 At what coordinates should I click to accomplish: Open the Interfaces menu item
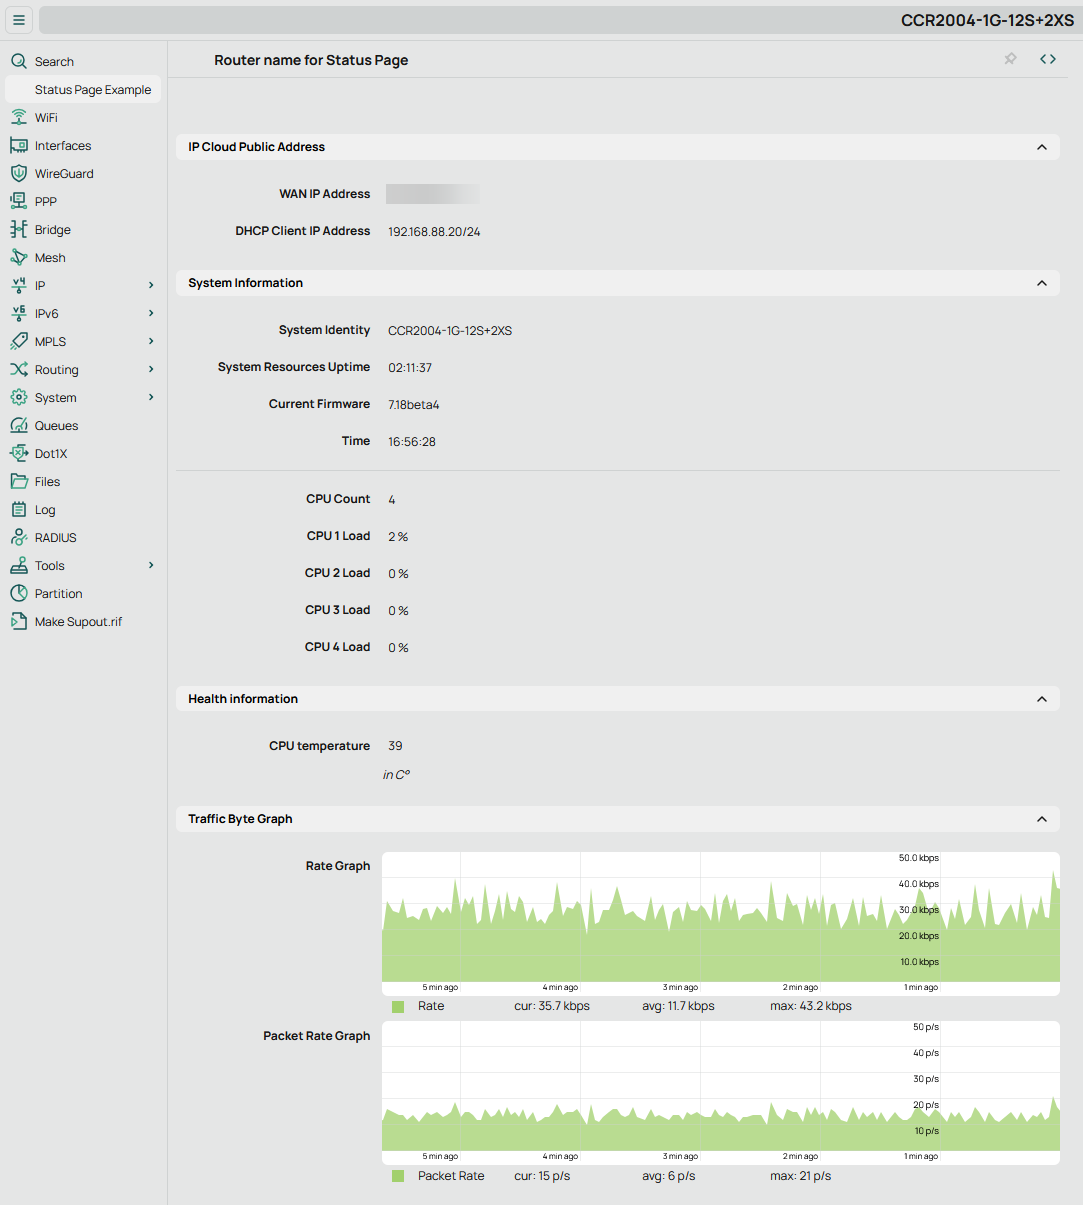[x=63, y=146]
